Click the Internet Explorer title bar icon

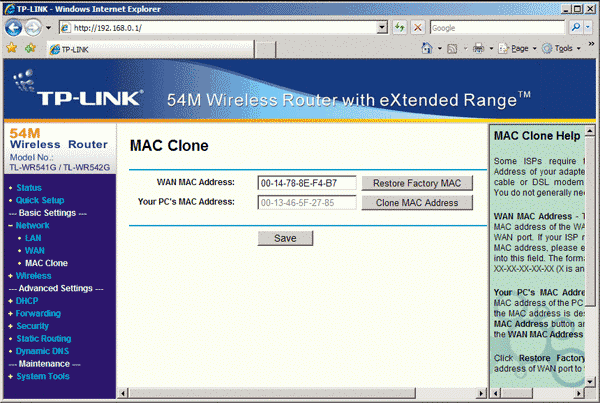(x=10, y=8)
